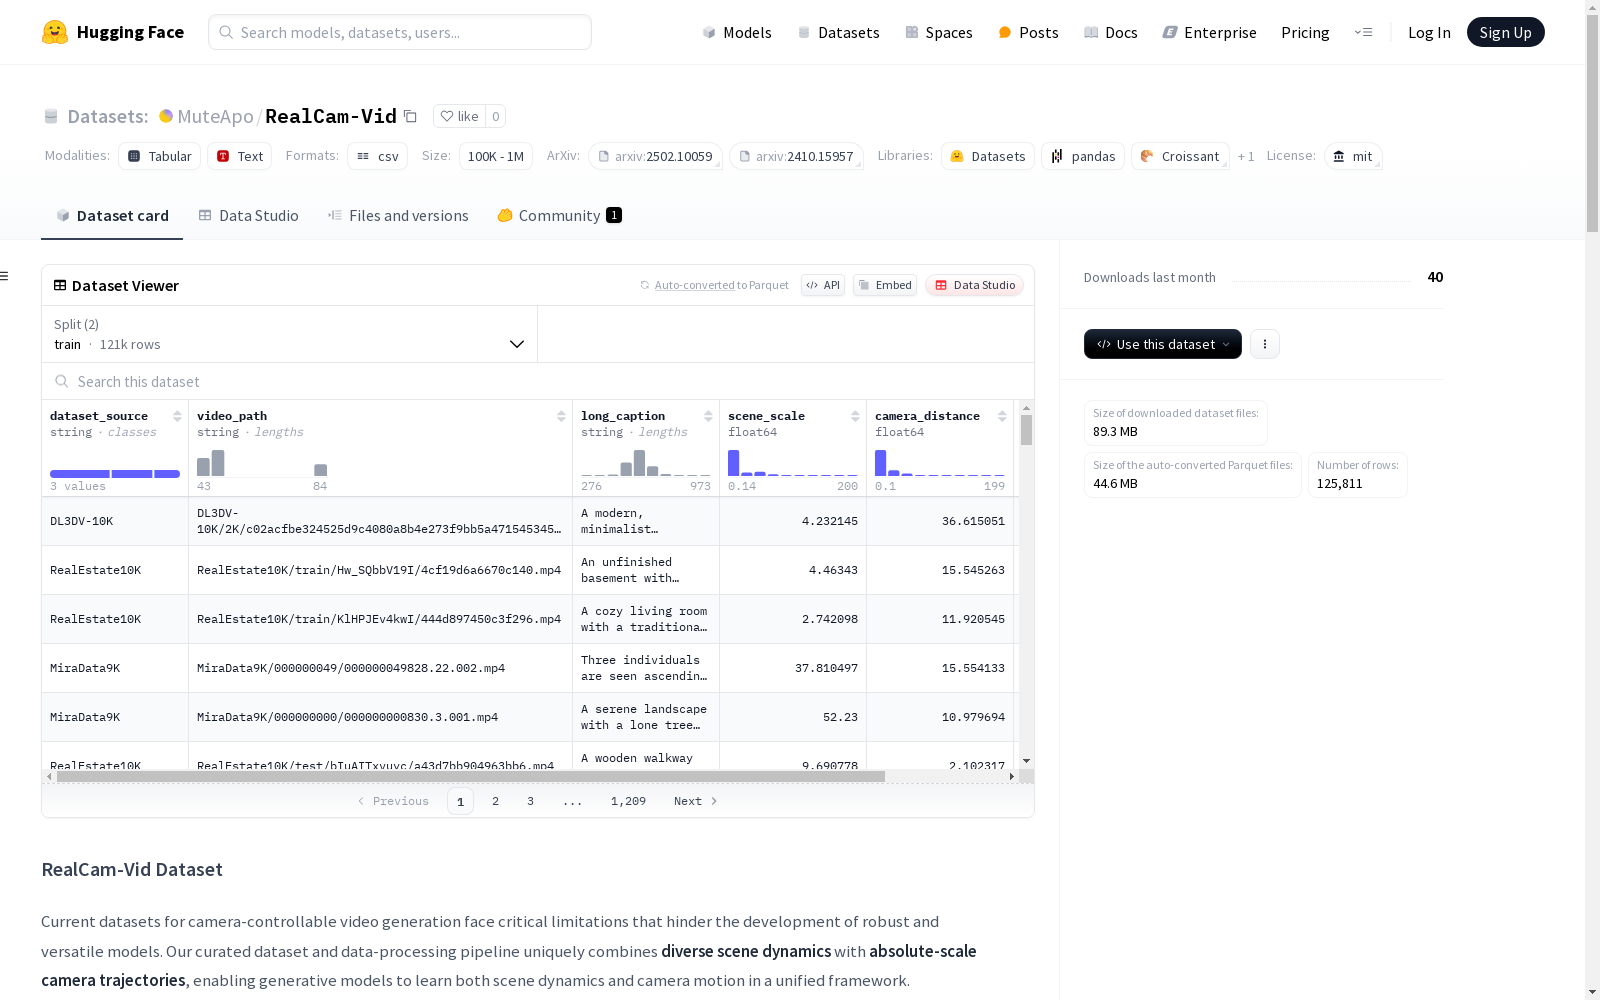Filter by the Tabular modality tag
Viewport: 1600px width, 1000px height.
160,156
